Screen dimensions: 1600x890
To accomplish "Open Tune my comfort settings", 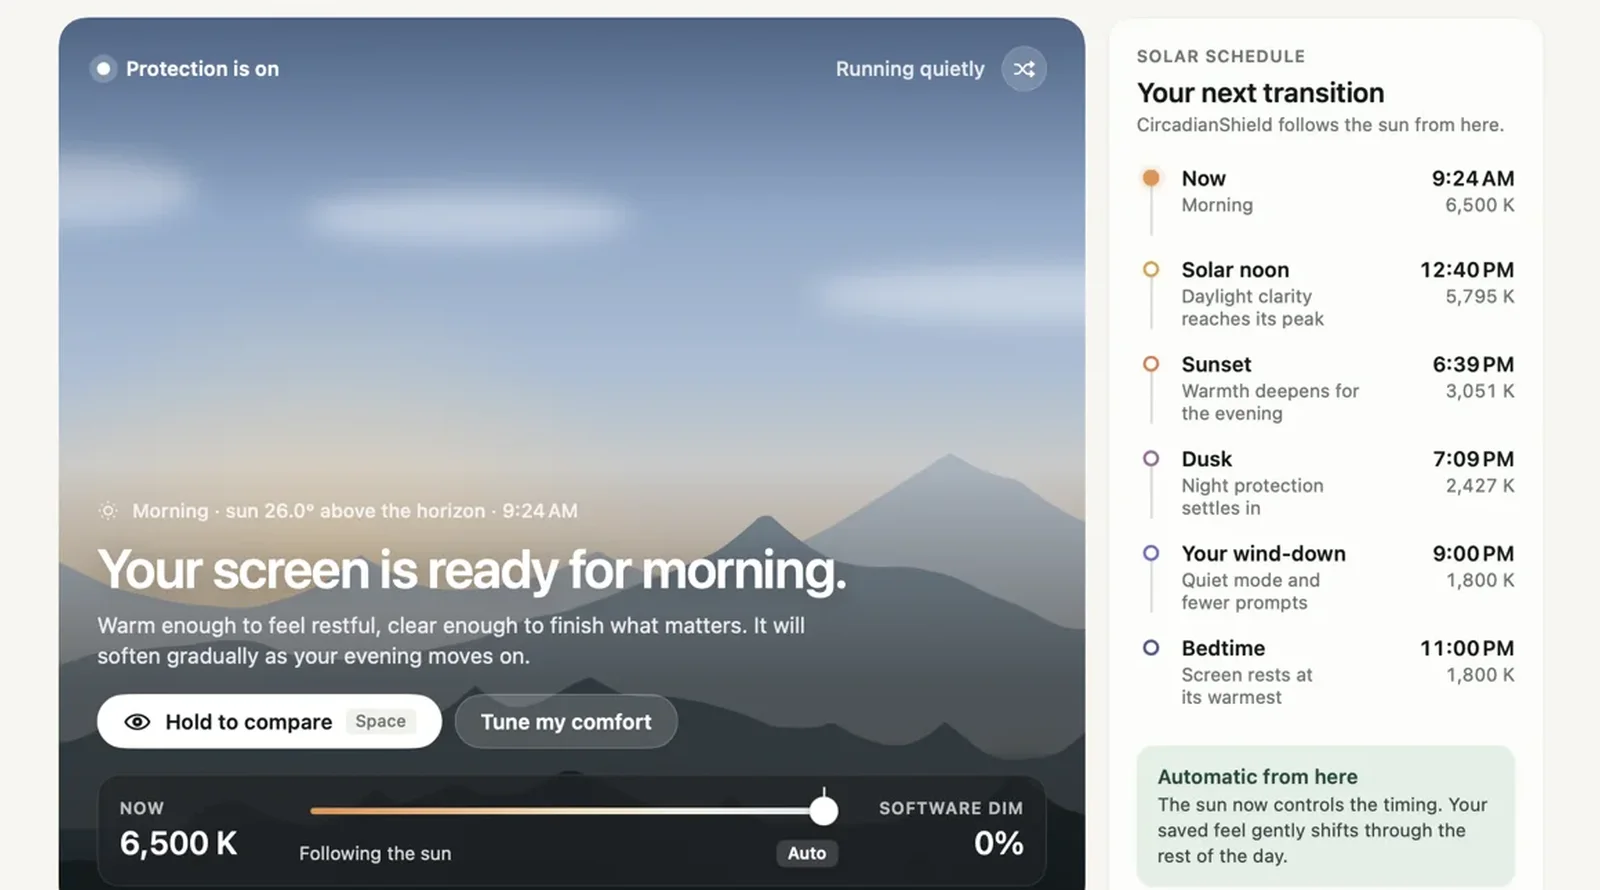I will (566, 722).
